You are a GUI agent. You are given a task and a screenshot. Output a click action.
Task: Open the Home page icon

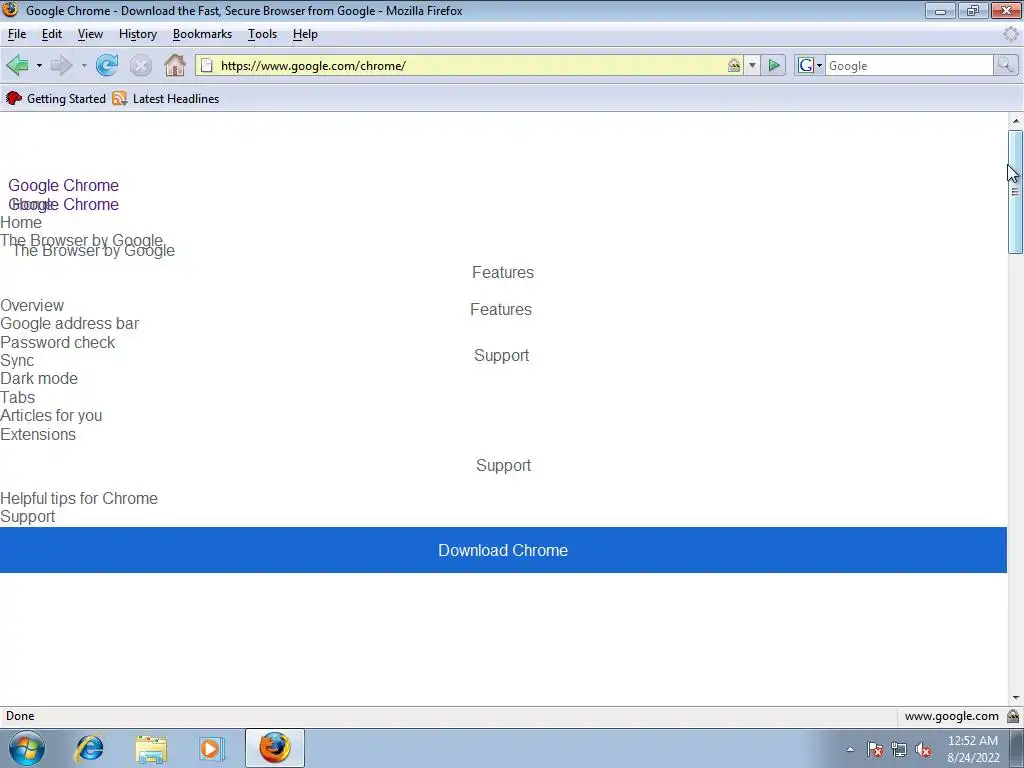(174, 65)
